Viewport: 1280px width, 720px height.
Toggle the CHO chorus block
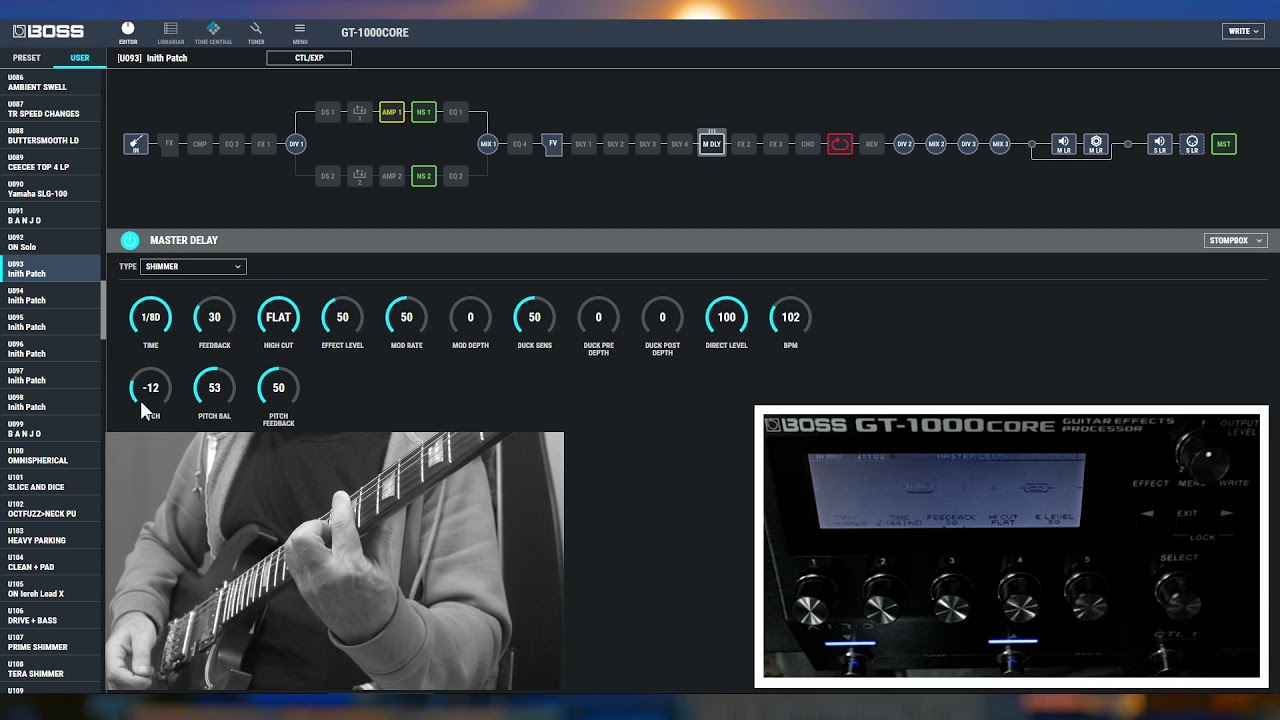808,144
